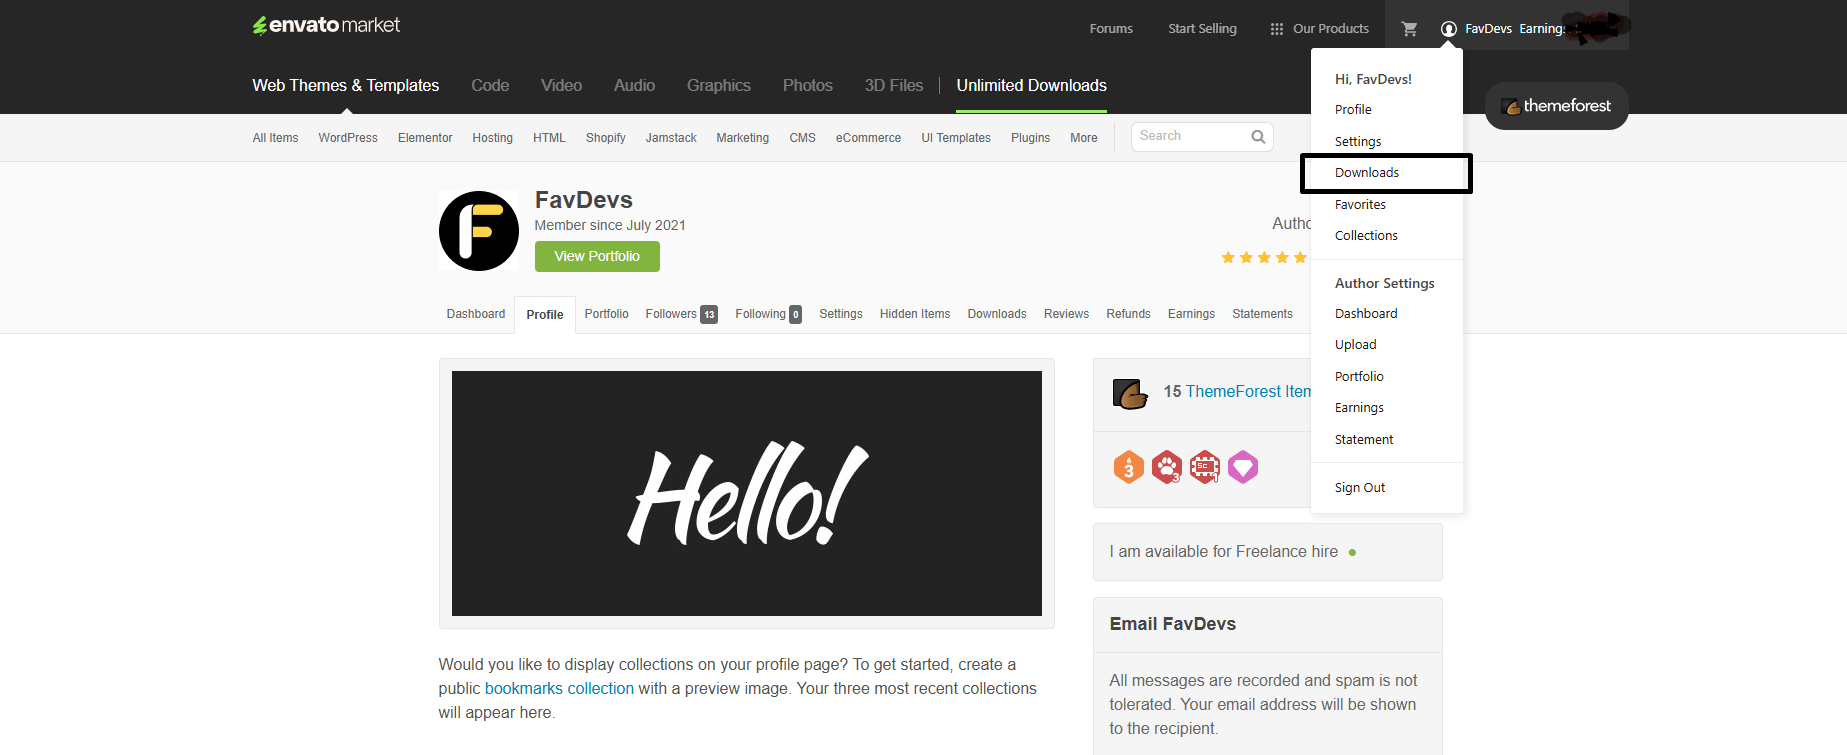The height and width of the screenshot is (755, 1847).
Task: Choose Favorites in the account menu
Action: (x=1360, y=205)
